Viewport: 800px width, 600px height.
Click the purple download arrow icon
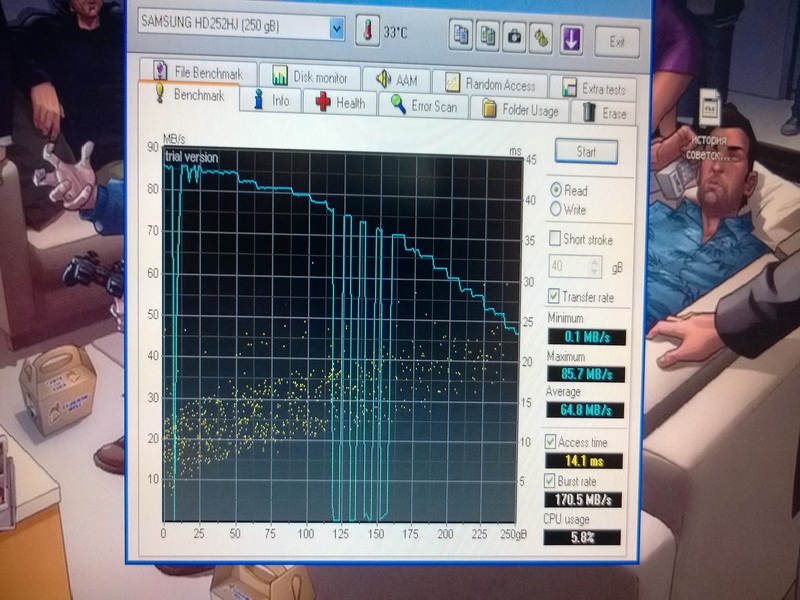571,39
